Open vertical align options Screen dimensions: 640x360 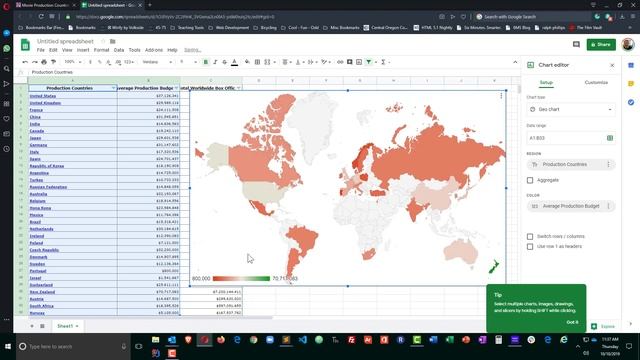(x=298, y=62)
